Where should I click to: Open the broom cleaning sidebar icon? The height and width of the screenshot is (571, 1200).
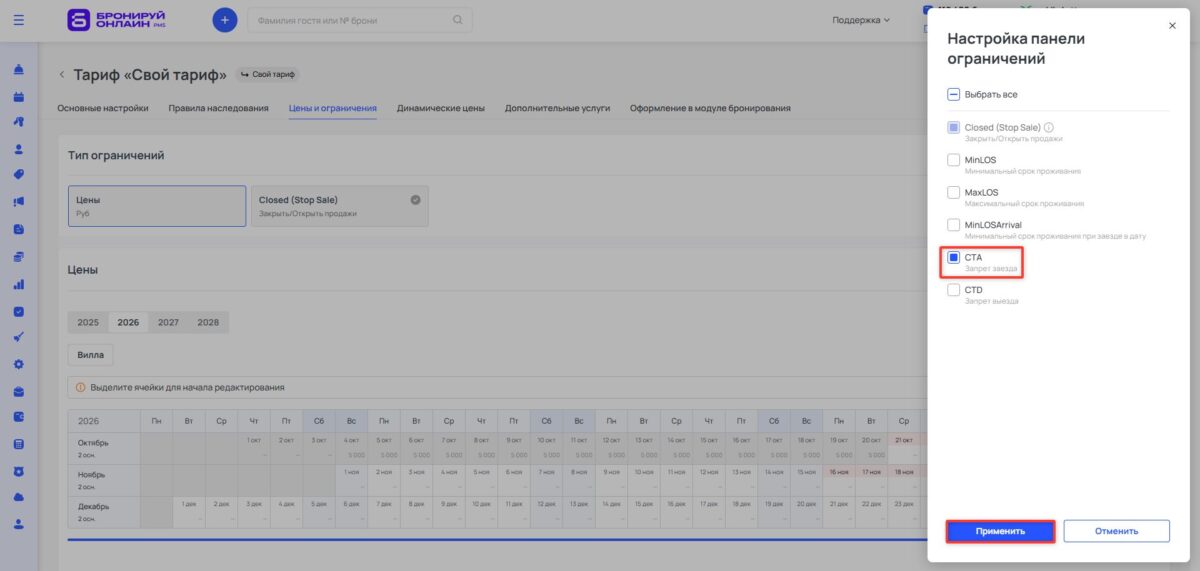point(19,336)
